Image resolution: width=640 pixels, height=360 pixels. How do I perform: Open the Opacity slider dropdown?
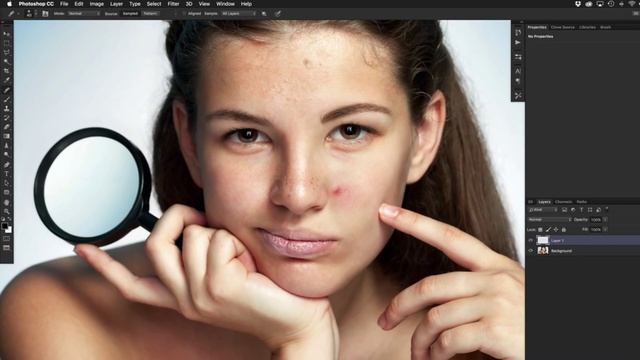coord(605,220)
